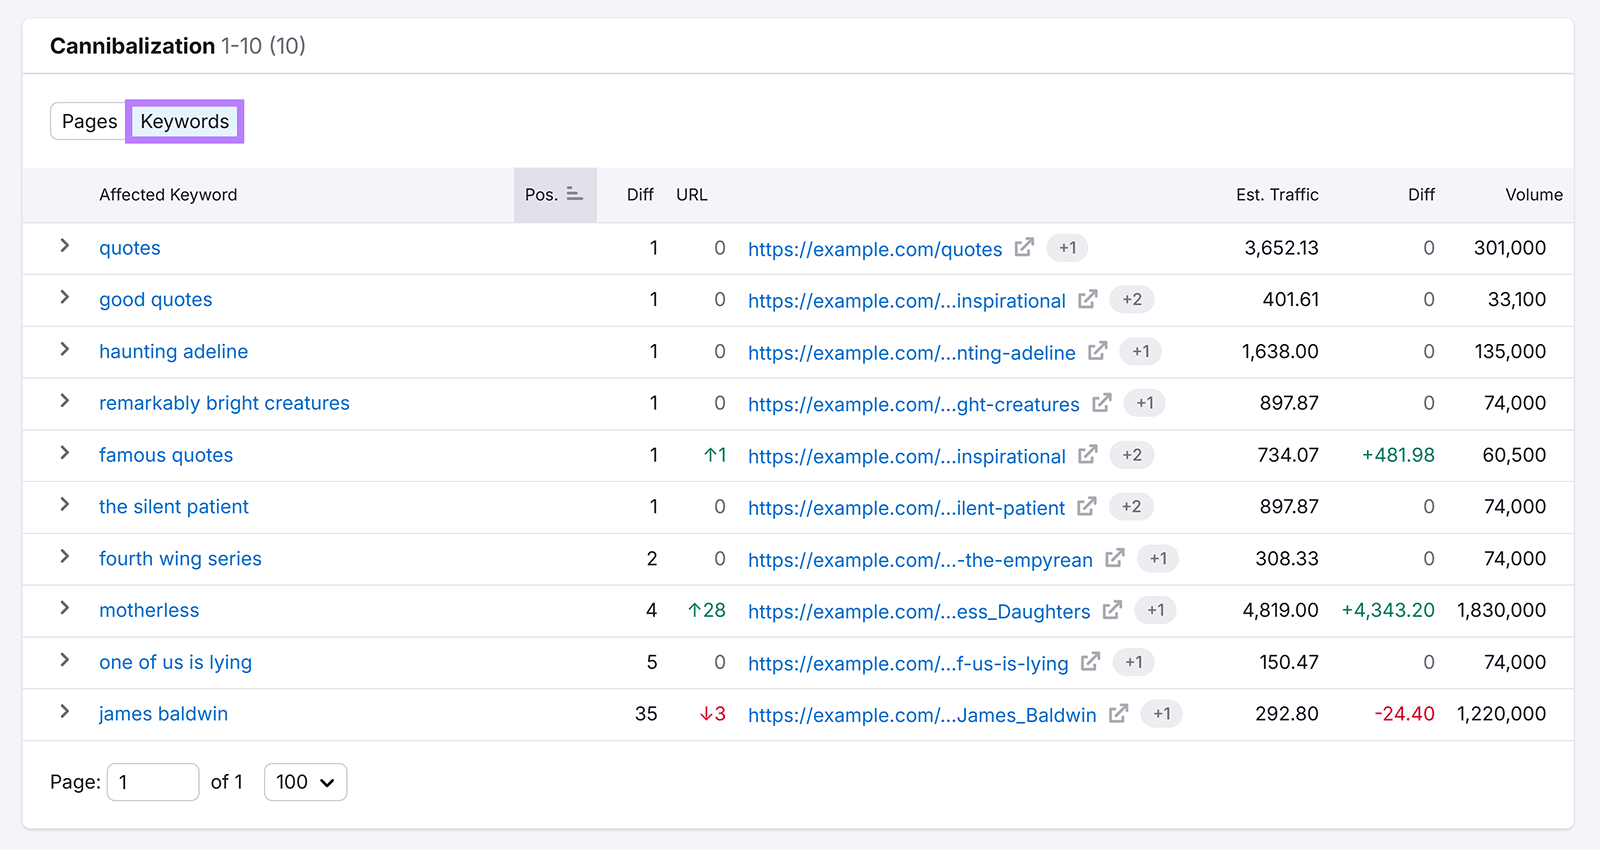Expand the james baldwin keyword row

coord(65,712)
